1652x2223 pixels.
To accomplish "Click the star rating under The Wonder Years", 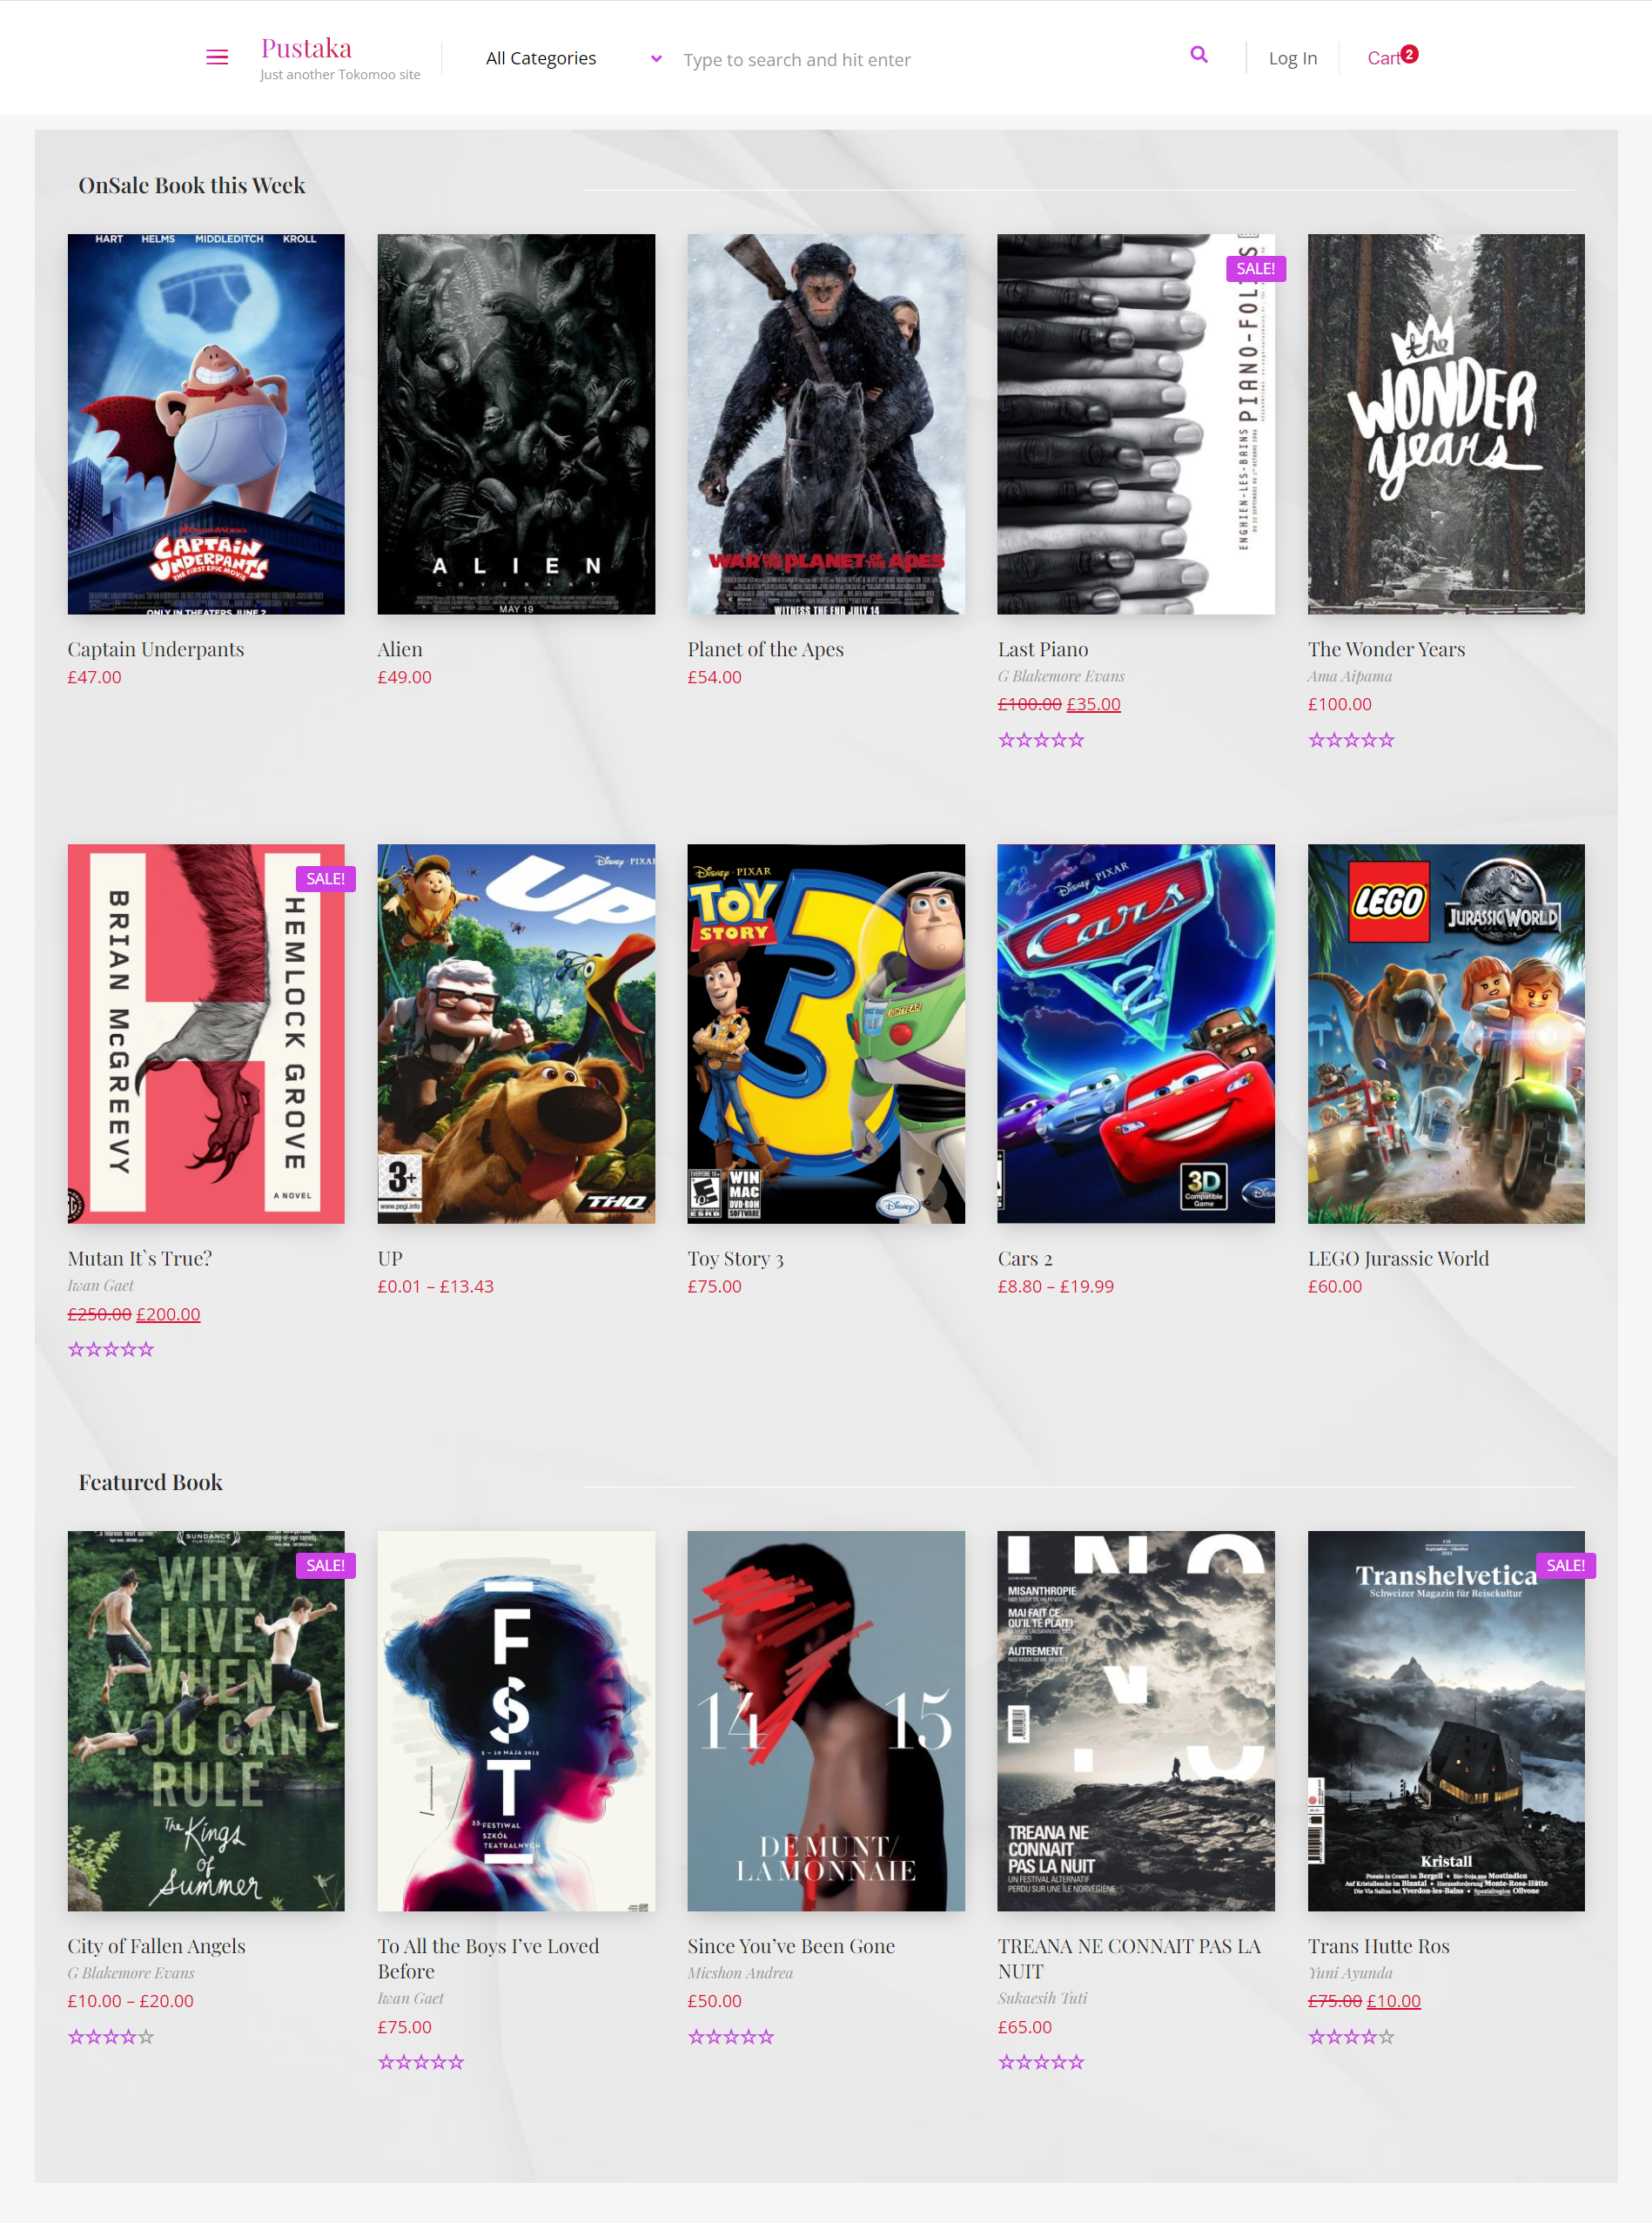I will point(1351,740).
